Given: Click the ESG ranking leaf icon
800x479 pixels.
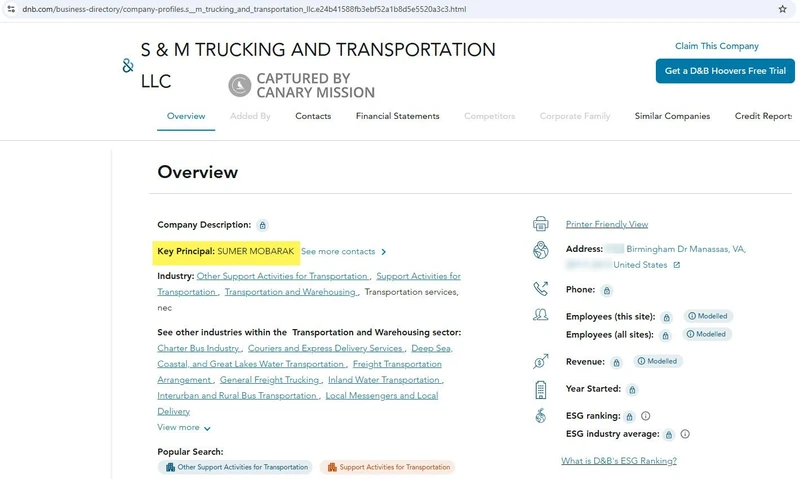Looking at the screenshot, I should pyautogui.click(x=540, y=416).
